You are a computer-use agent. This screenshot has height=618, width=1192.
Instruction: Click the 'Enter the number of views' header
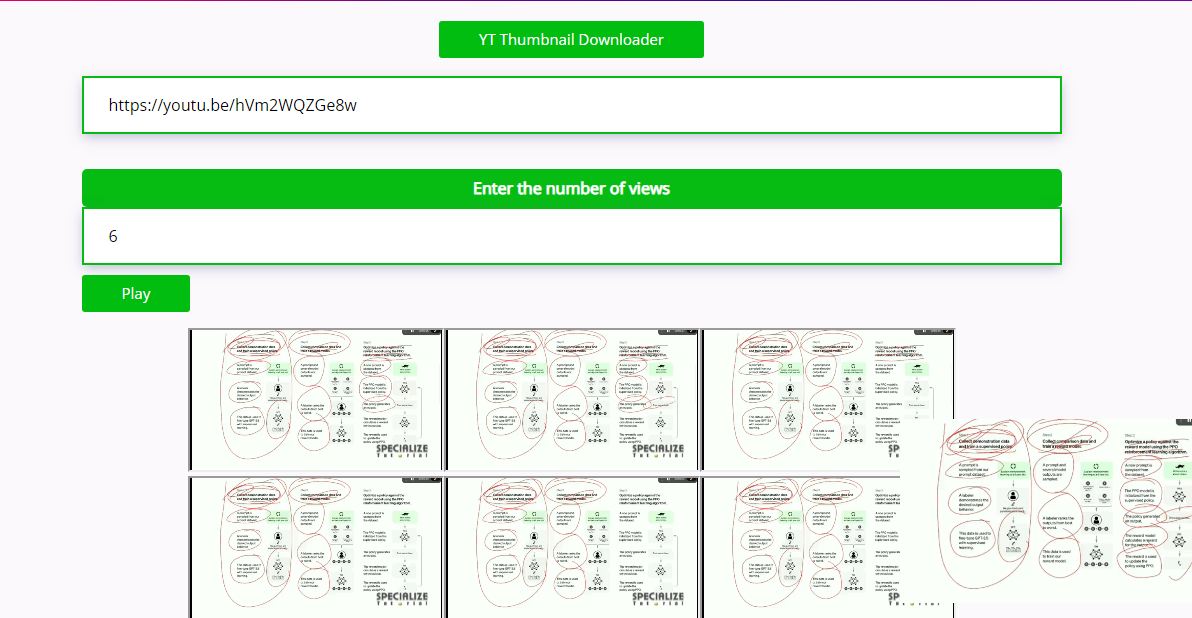coord(572,189)
